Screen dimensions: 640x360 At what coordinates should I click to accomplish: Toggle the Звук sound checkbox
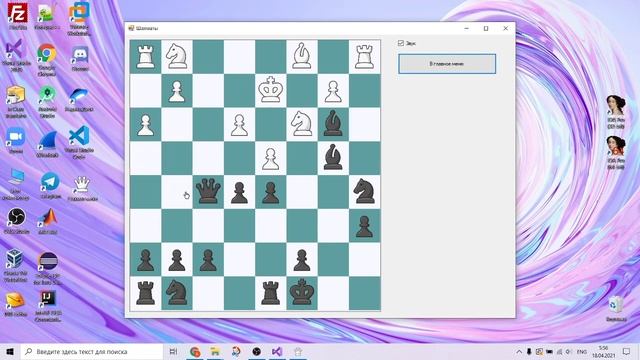tap(401, 43)
